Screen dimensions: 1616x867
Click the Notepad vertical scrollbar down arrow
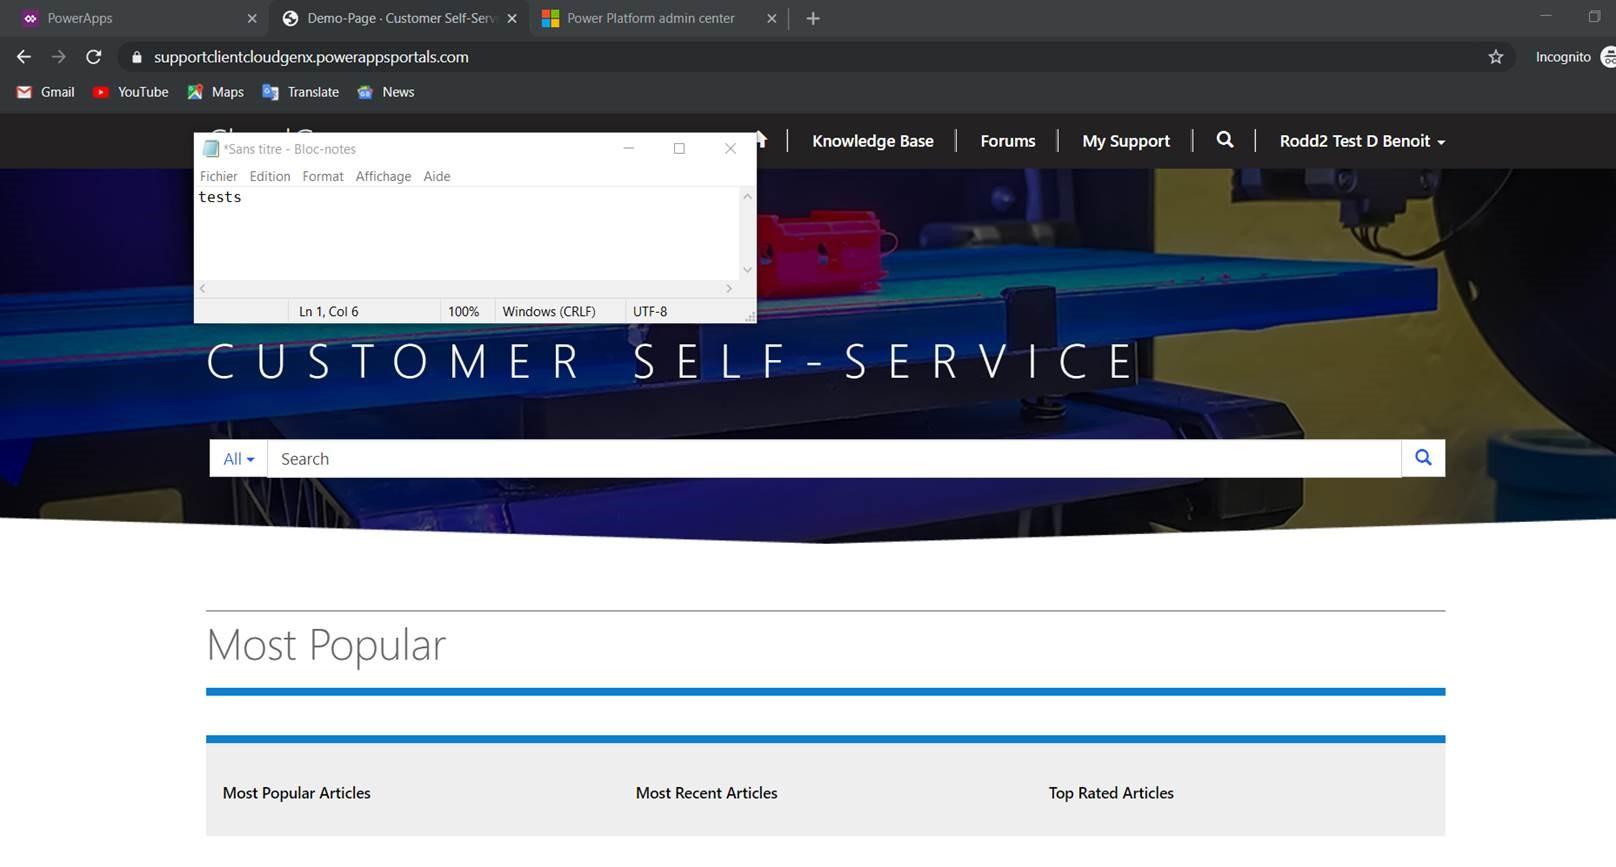pyautogui.click(x=746, y=270)
